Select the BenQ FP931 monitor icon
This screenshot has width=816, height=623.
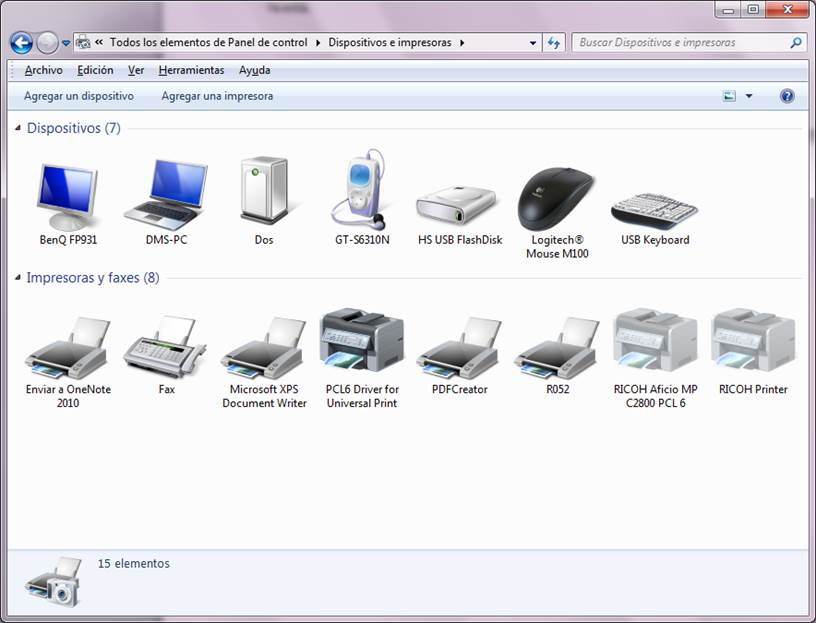[68, 196]
